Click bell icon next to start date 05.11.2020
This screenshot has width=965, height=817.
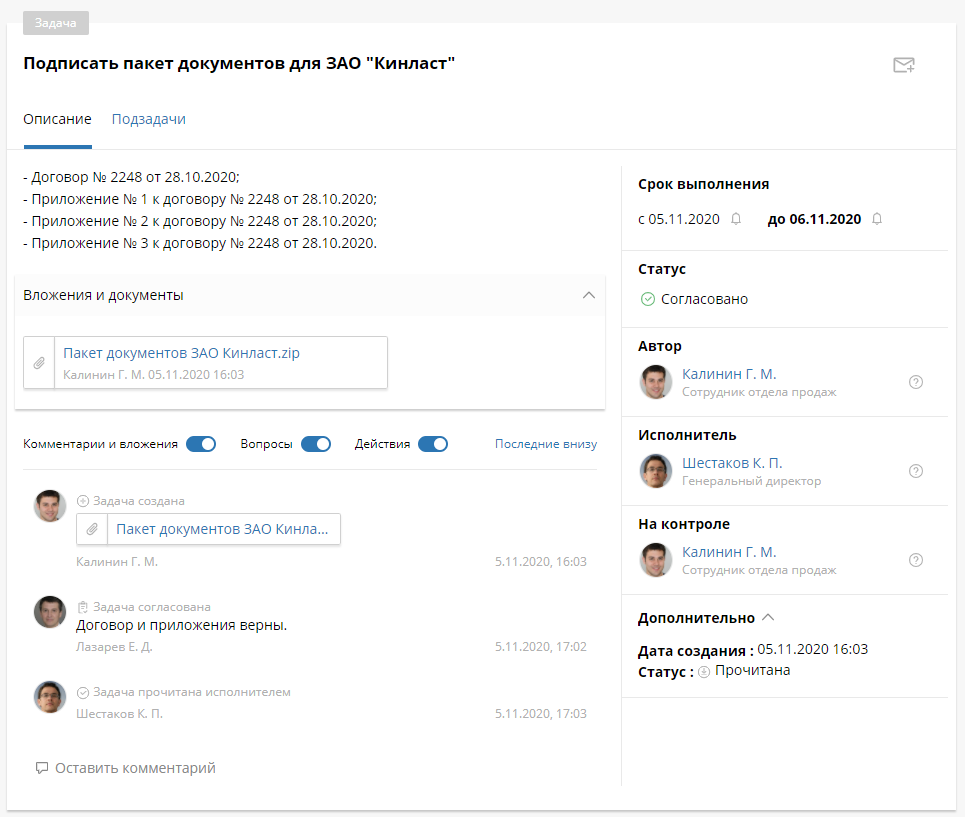pos(736,219)
